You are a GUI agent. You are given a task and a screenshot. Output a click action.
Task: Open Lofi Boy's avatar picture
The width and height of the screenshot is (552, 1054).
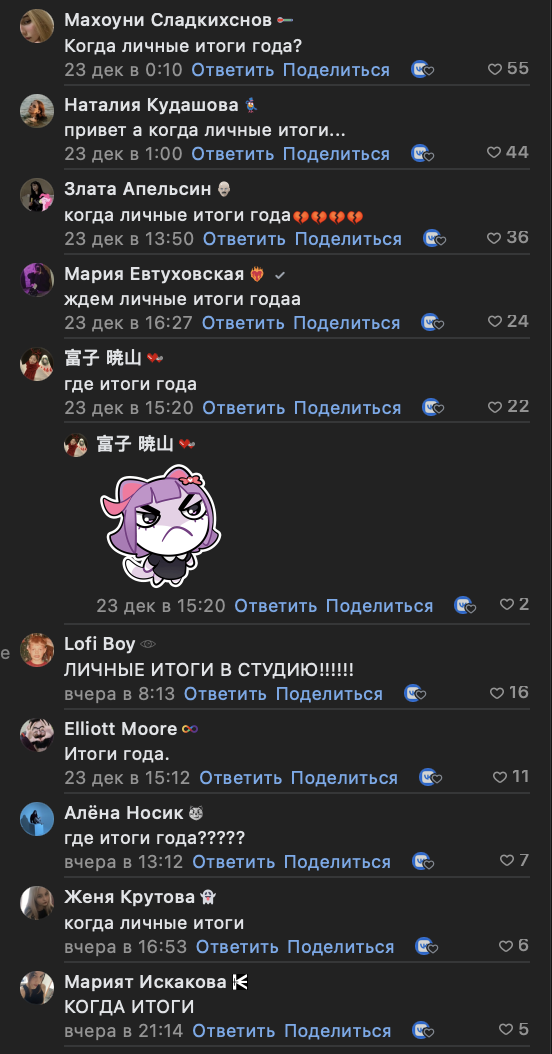(x=36, y=650)
